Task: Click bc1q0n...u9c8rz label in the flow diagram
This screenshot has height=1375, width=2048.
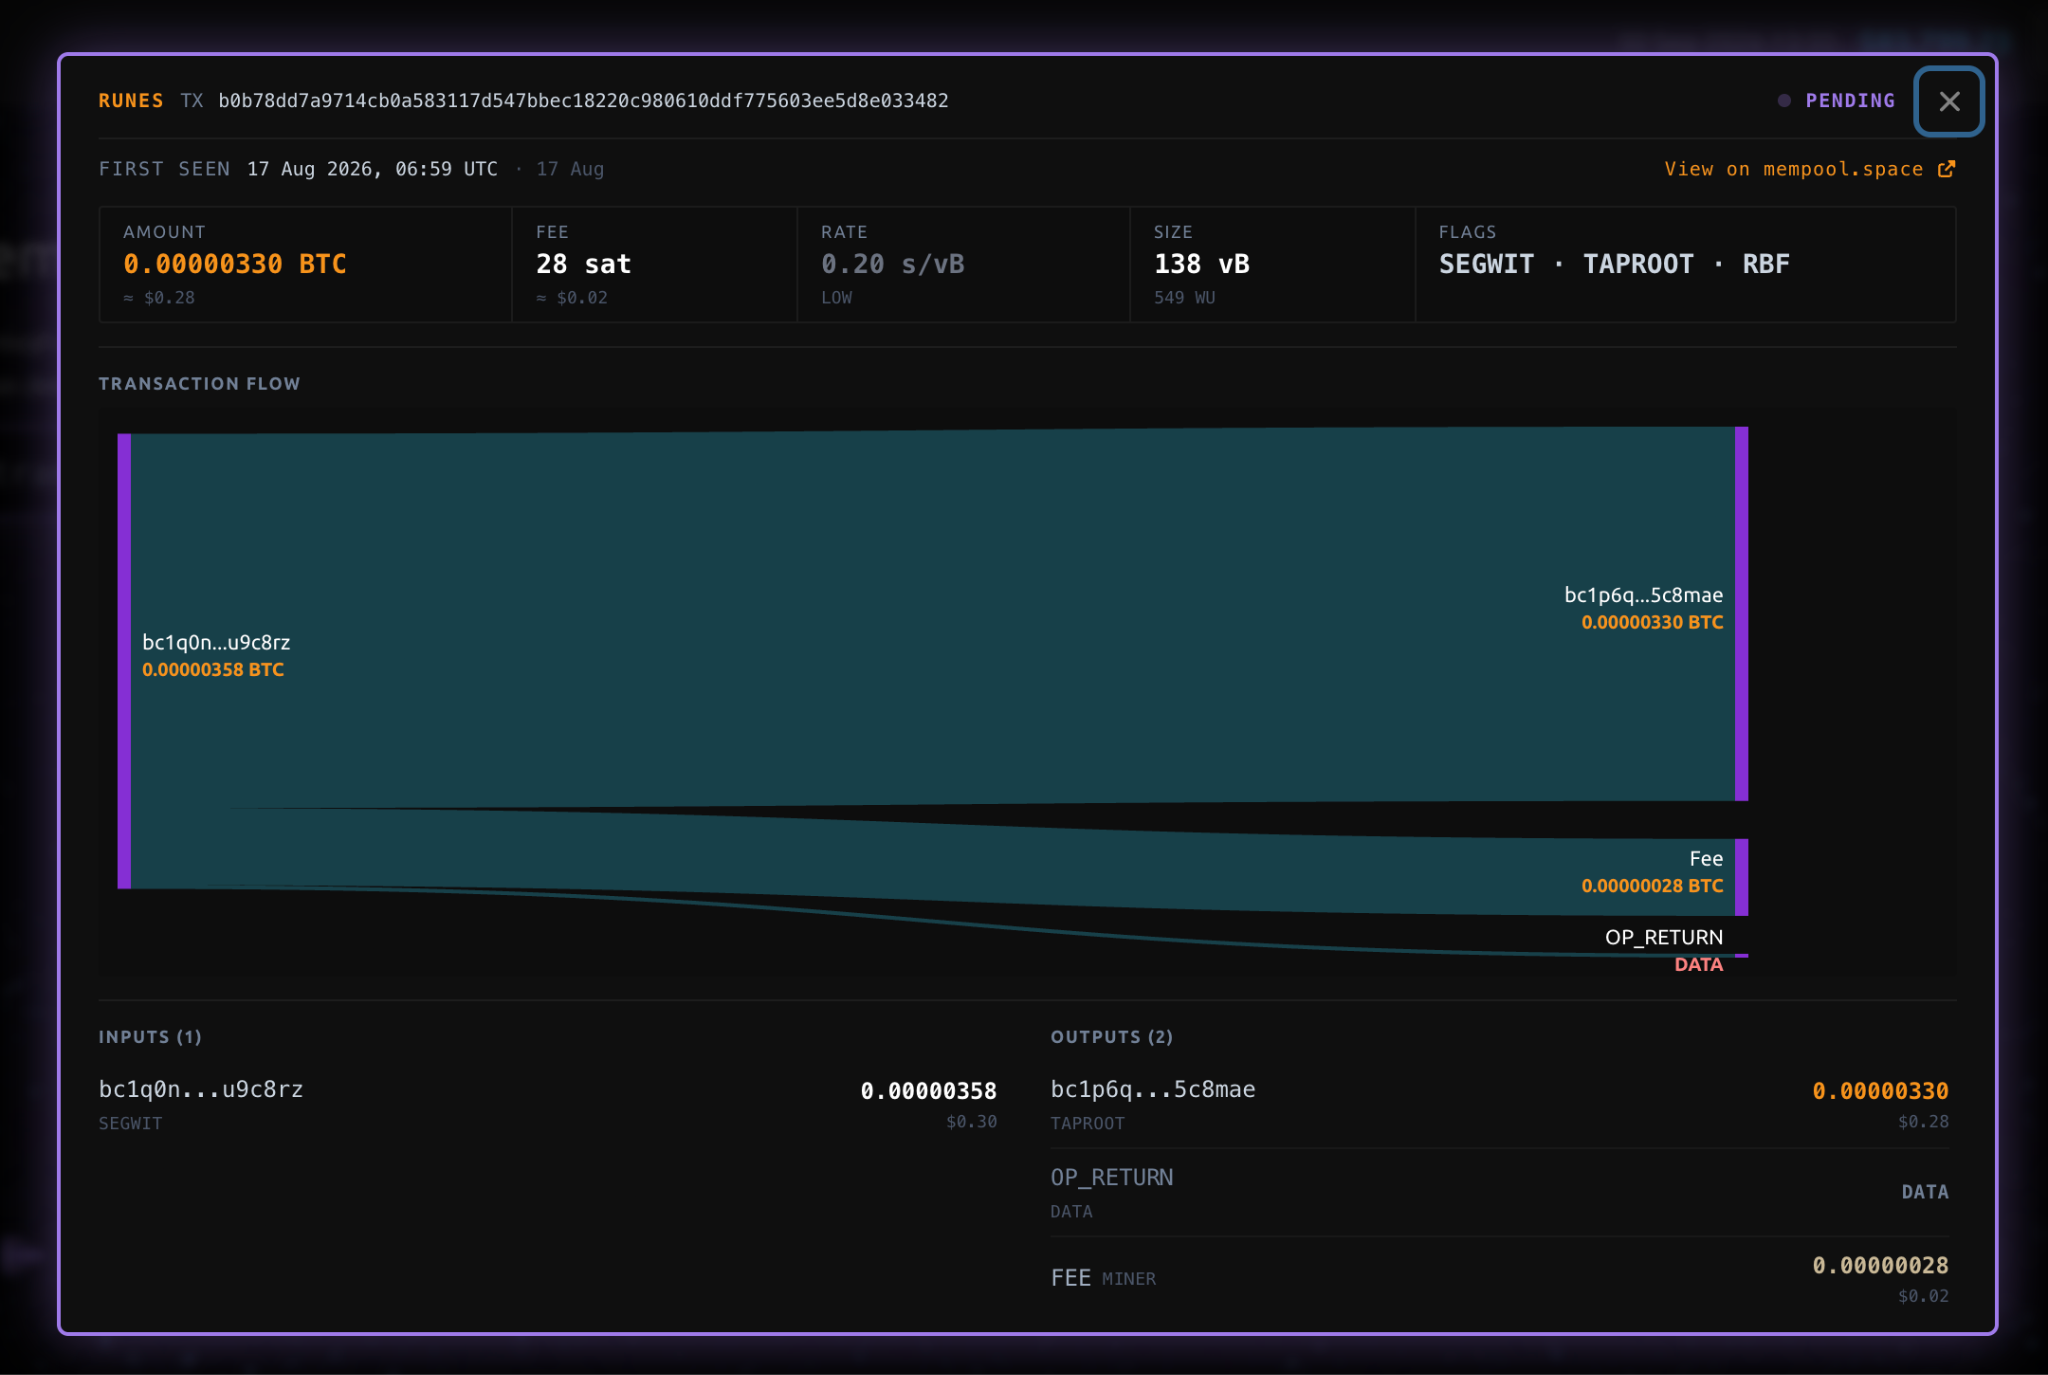Action: pyautogui.click(x=216, y=642)
